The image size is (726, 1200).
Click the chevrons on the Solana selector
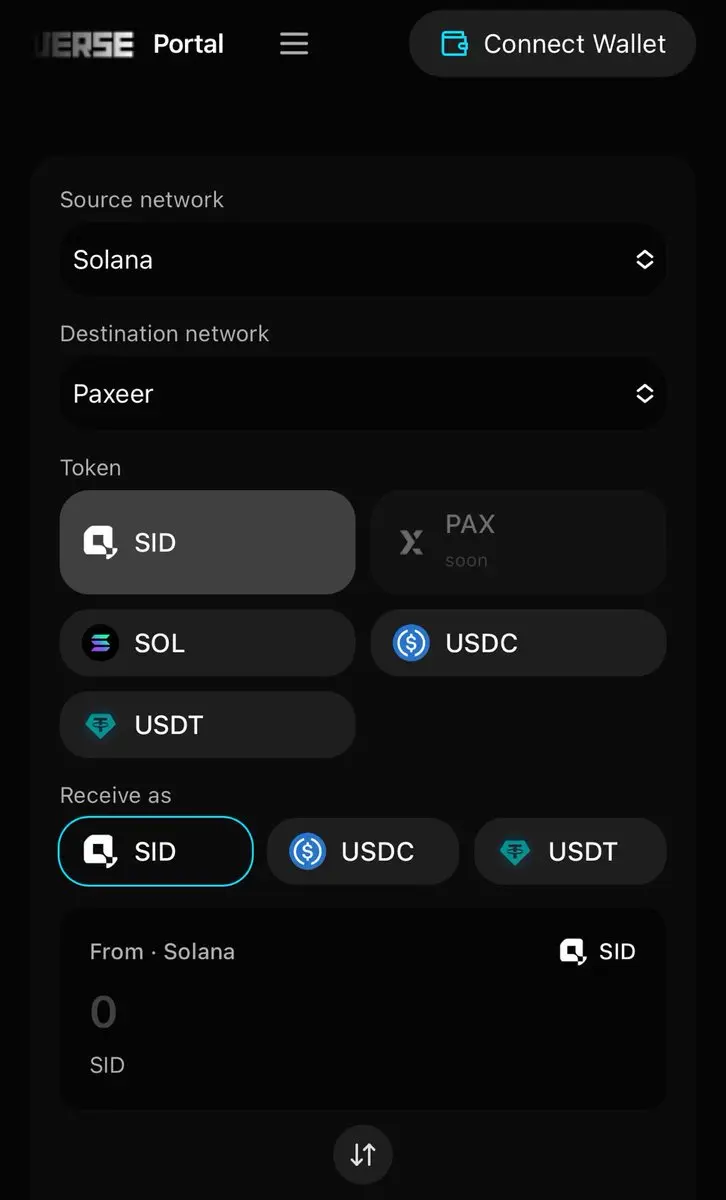[x=645, y=260]
